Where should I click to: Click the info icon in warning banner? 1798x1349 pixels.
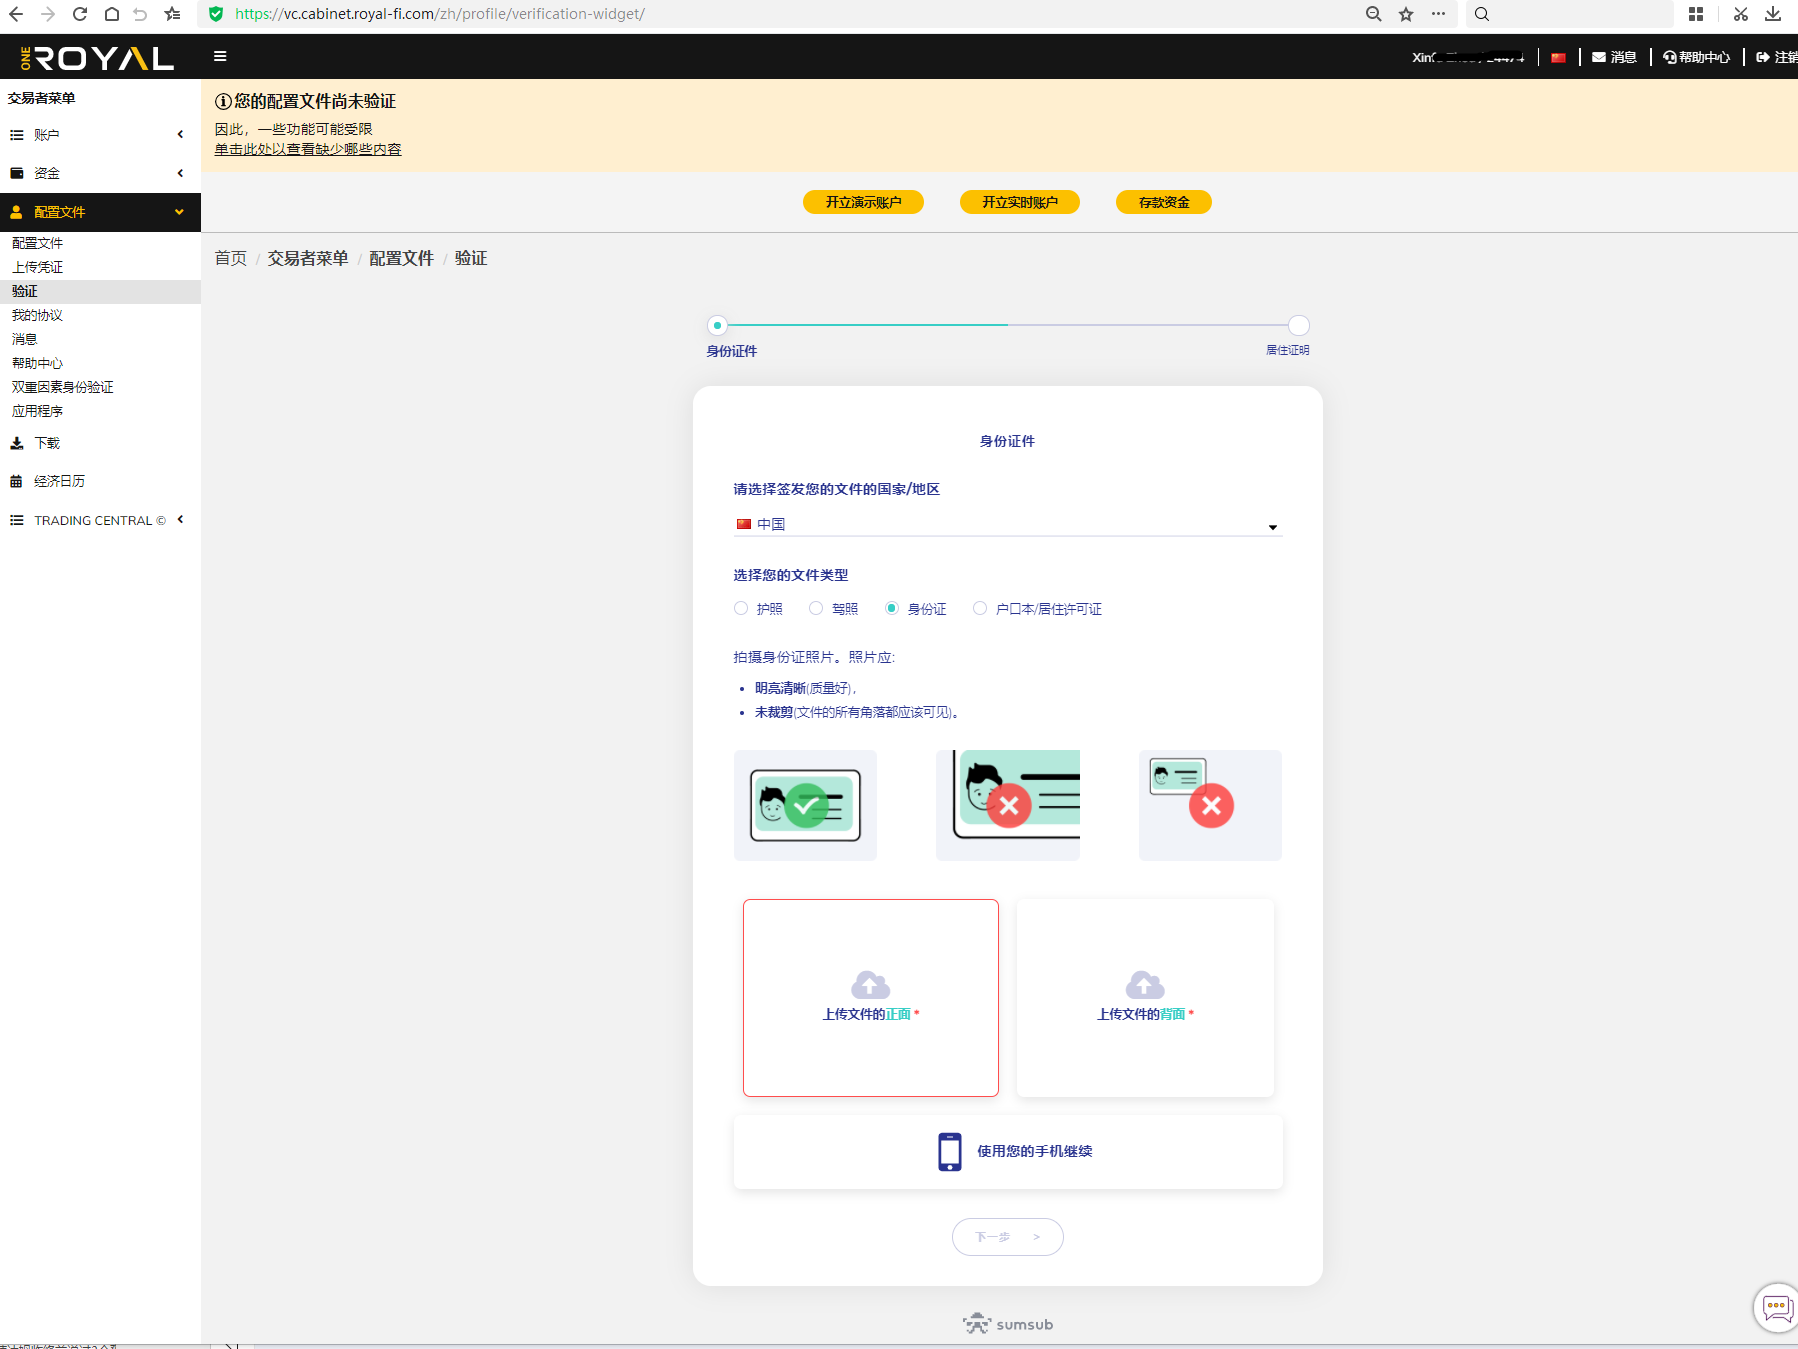click(x=223, y=102)
